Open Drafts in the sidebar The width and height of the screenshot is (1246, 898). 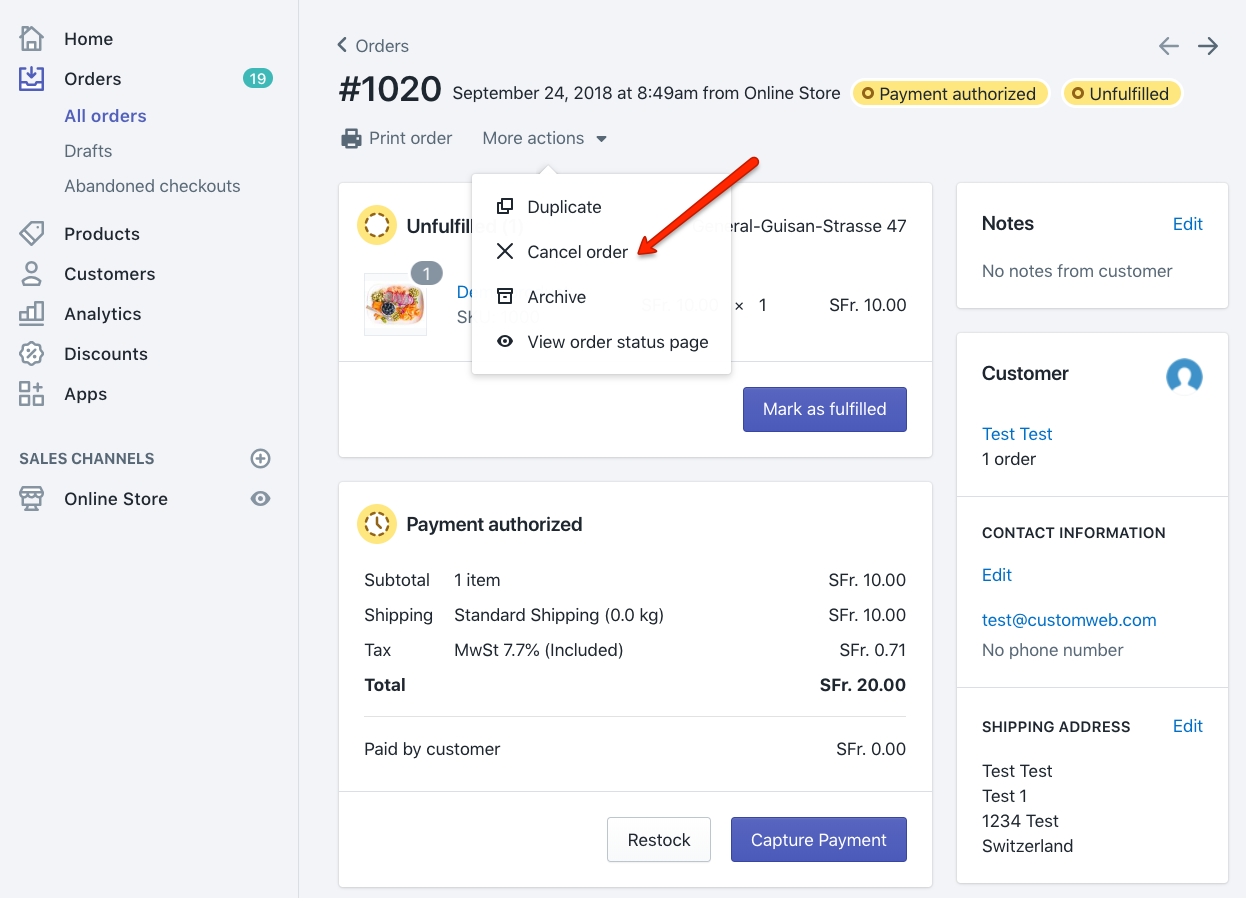(88, 151)
